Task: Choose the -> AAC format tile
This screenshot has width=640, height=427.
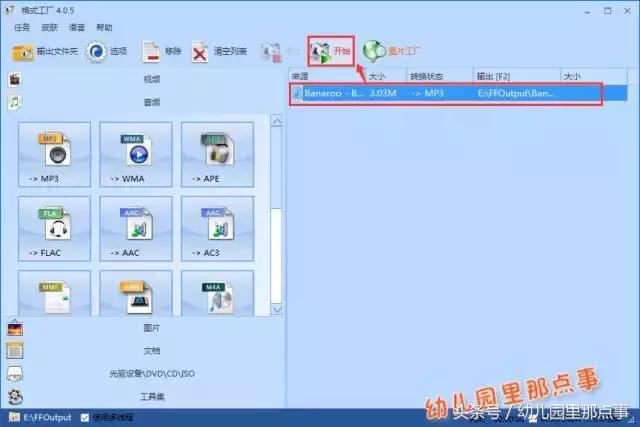Action: (136, 229)
